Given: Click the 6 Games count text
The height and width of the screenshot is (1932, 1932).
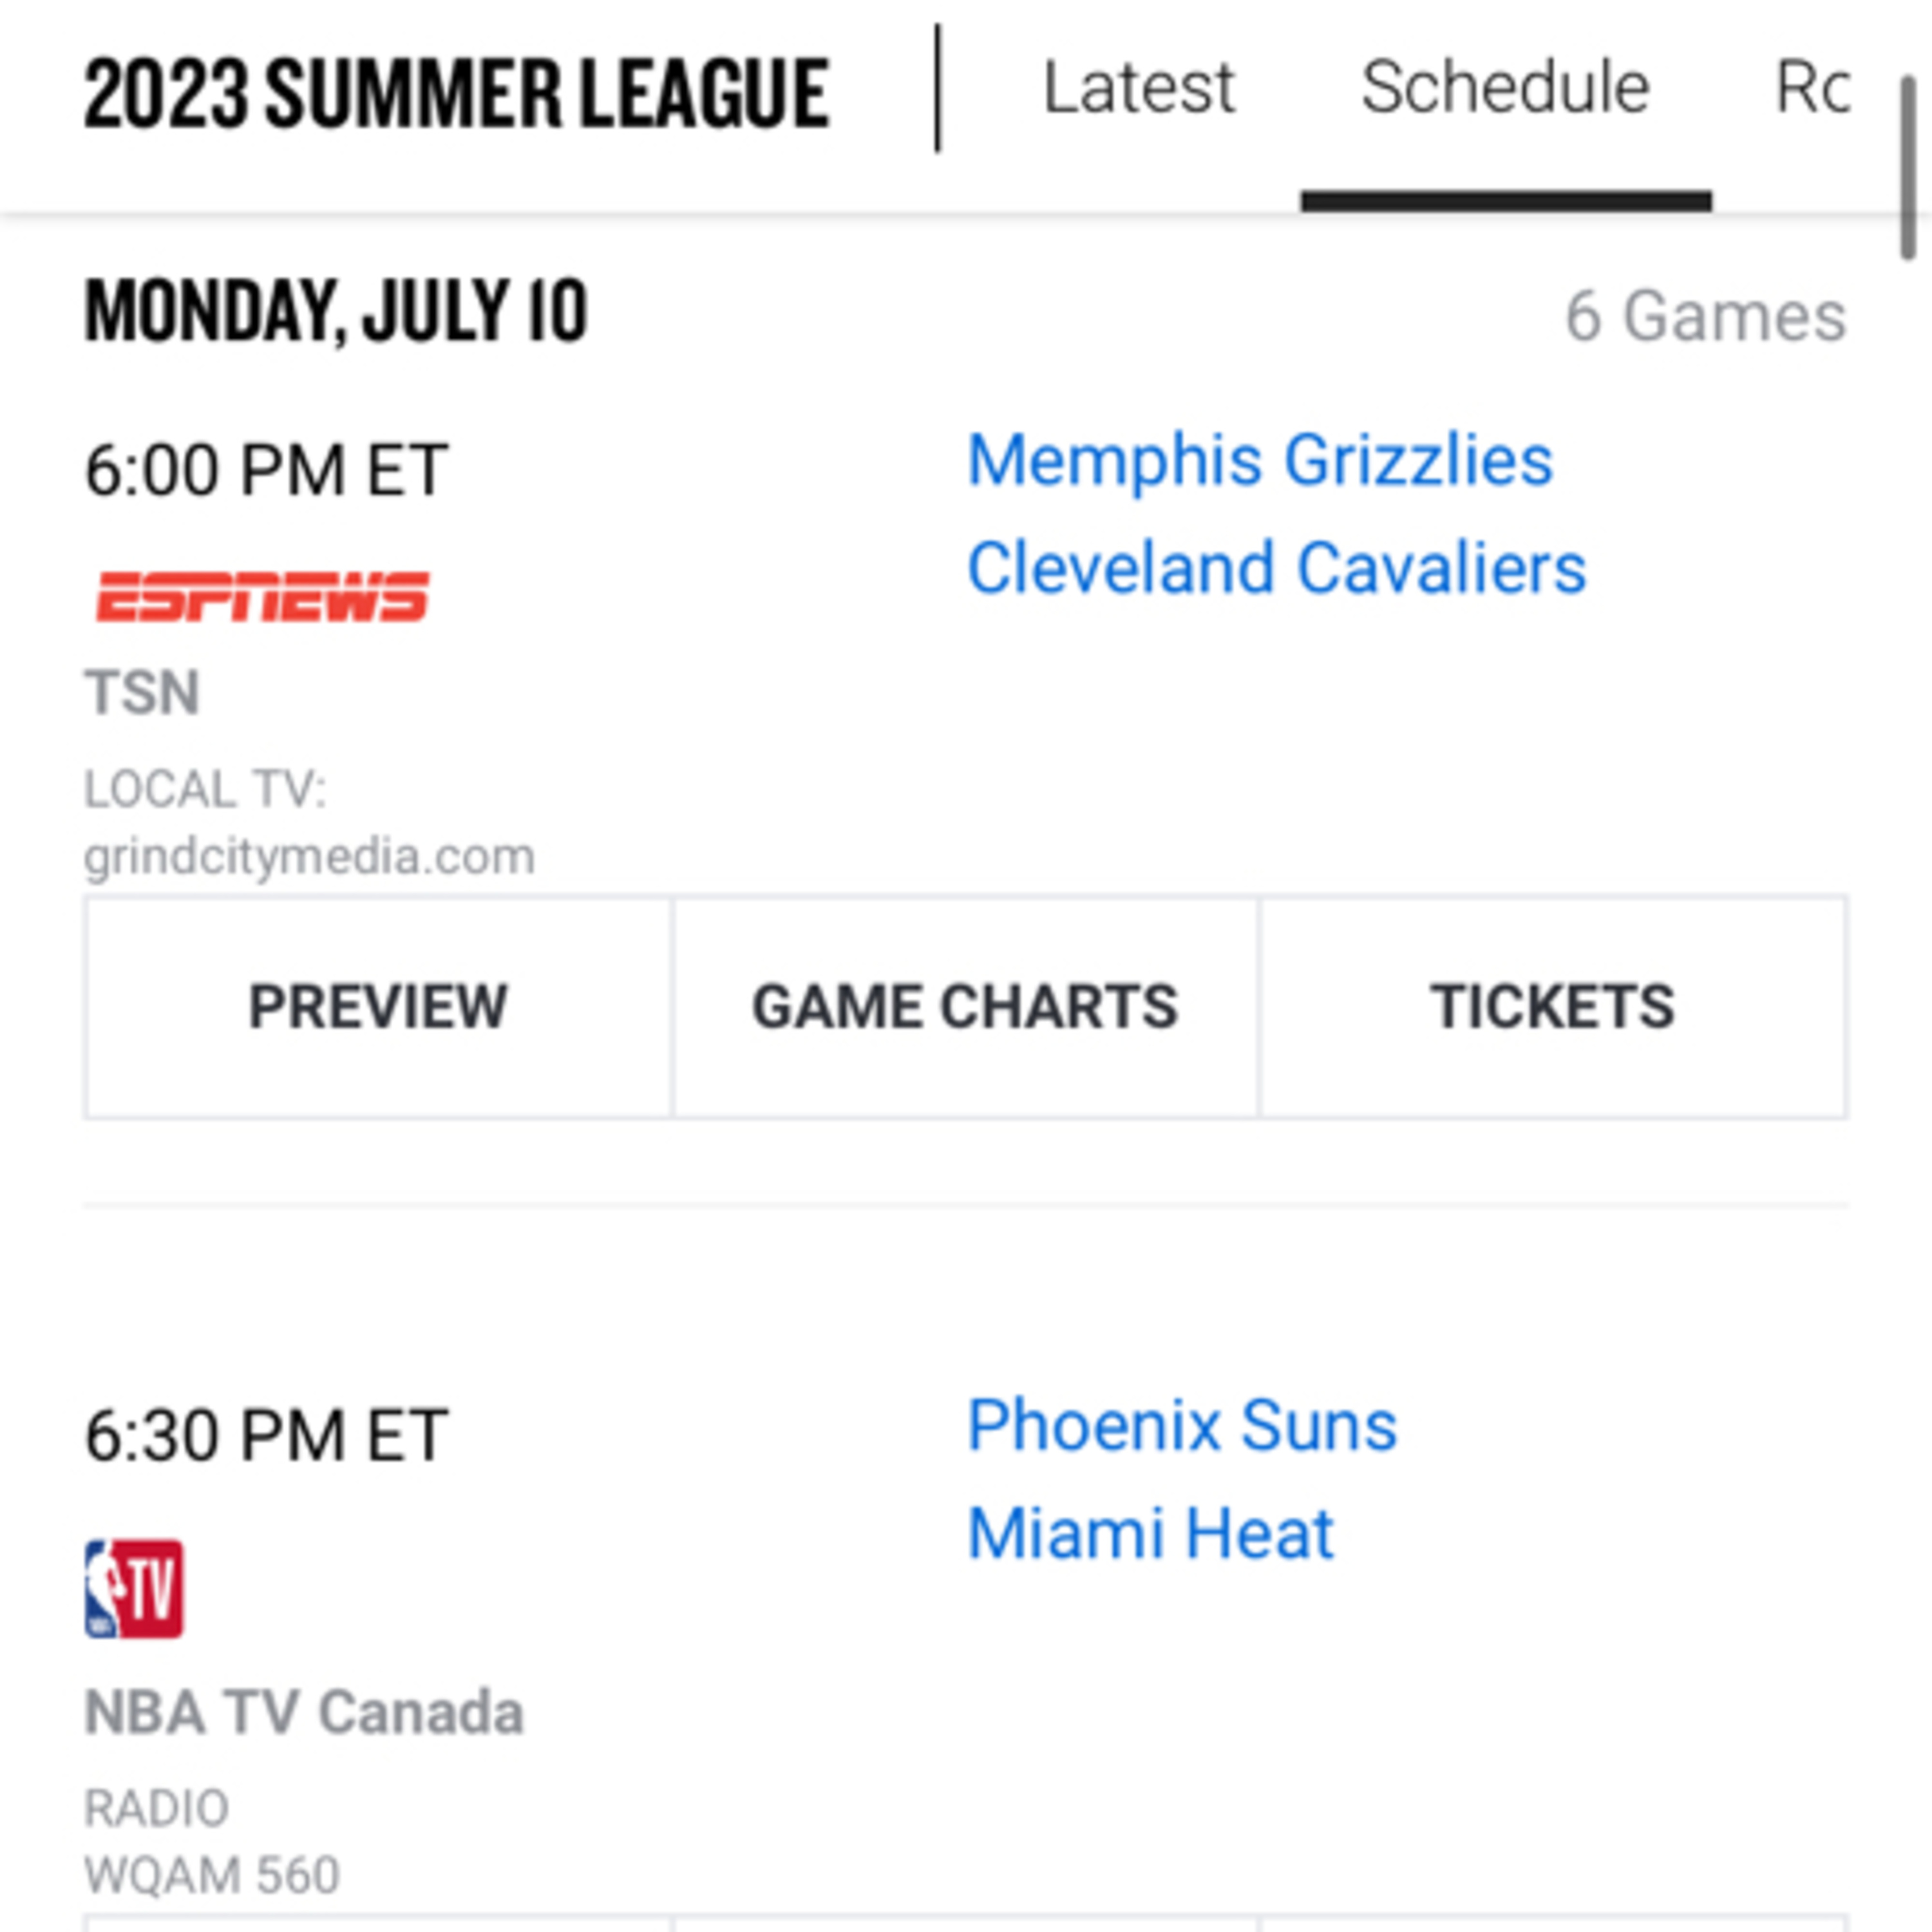Looking at the screenshot, I should pos(1705,316).
